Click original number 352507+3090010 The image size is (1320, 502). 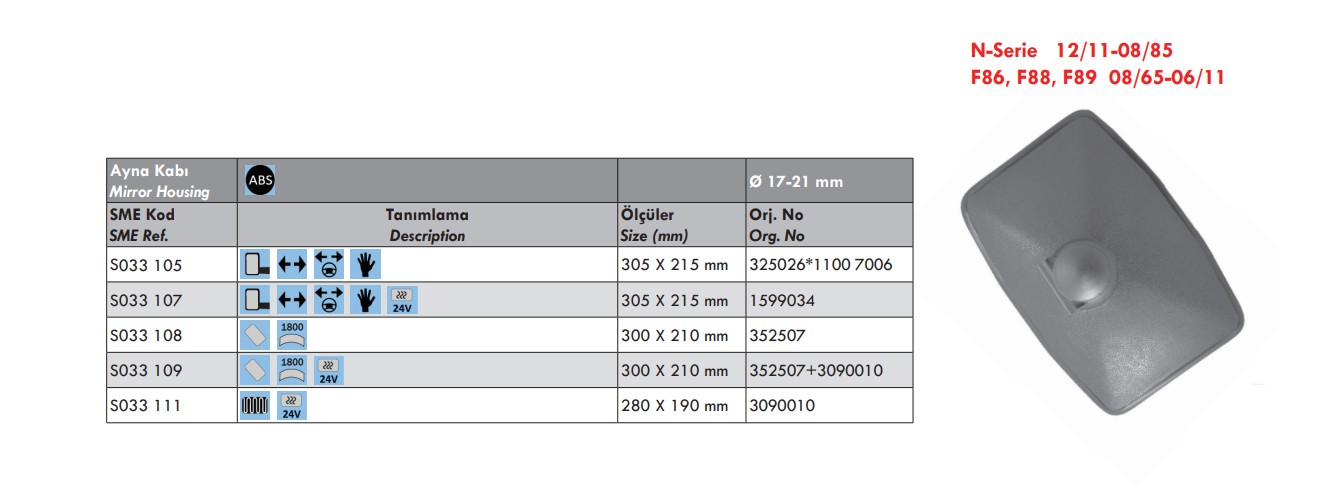tap(815, 370)
